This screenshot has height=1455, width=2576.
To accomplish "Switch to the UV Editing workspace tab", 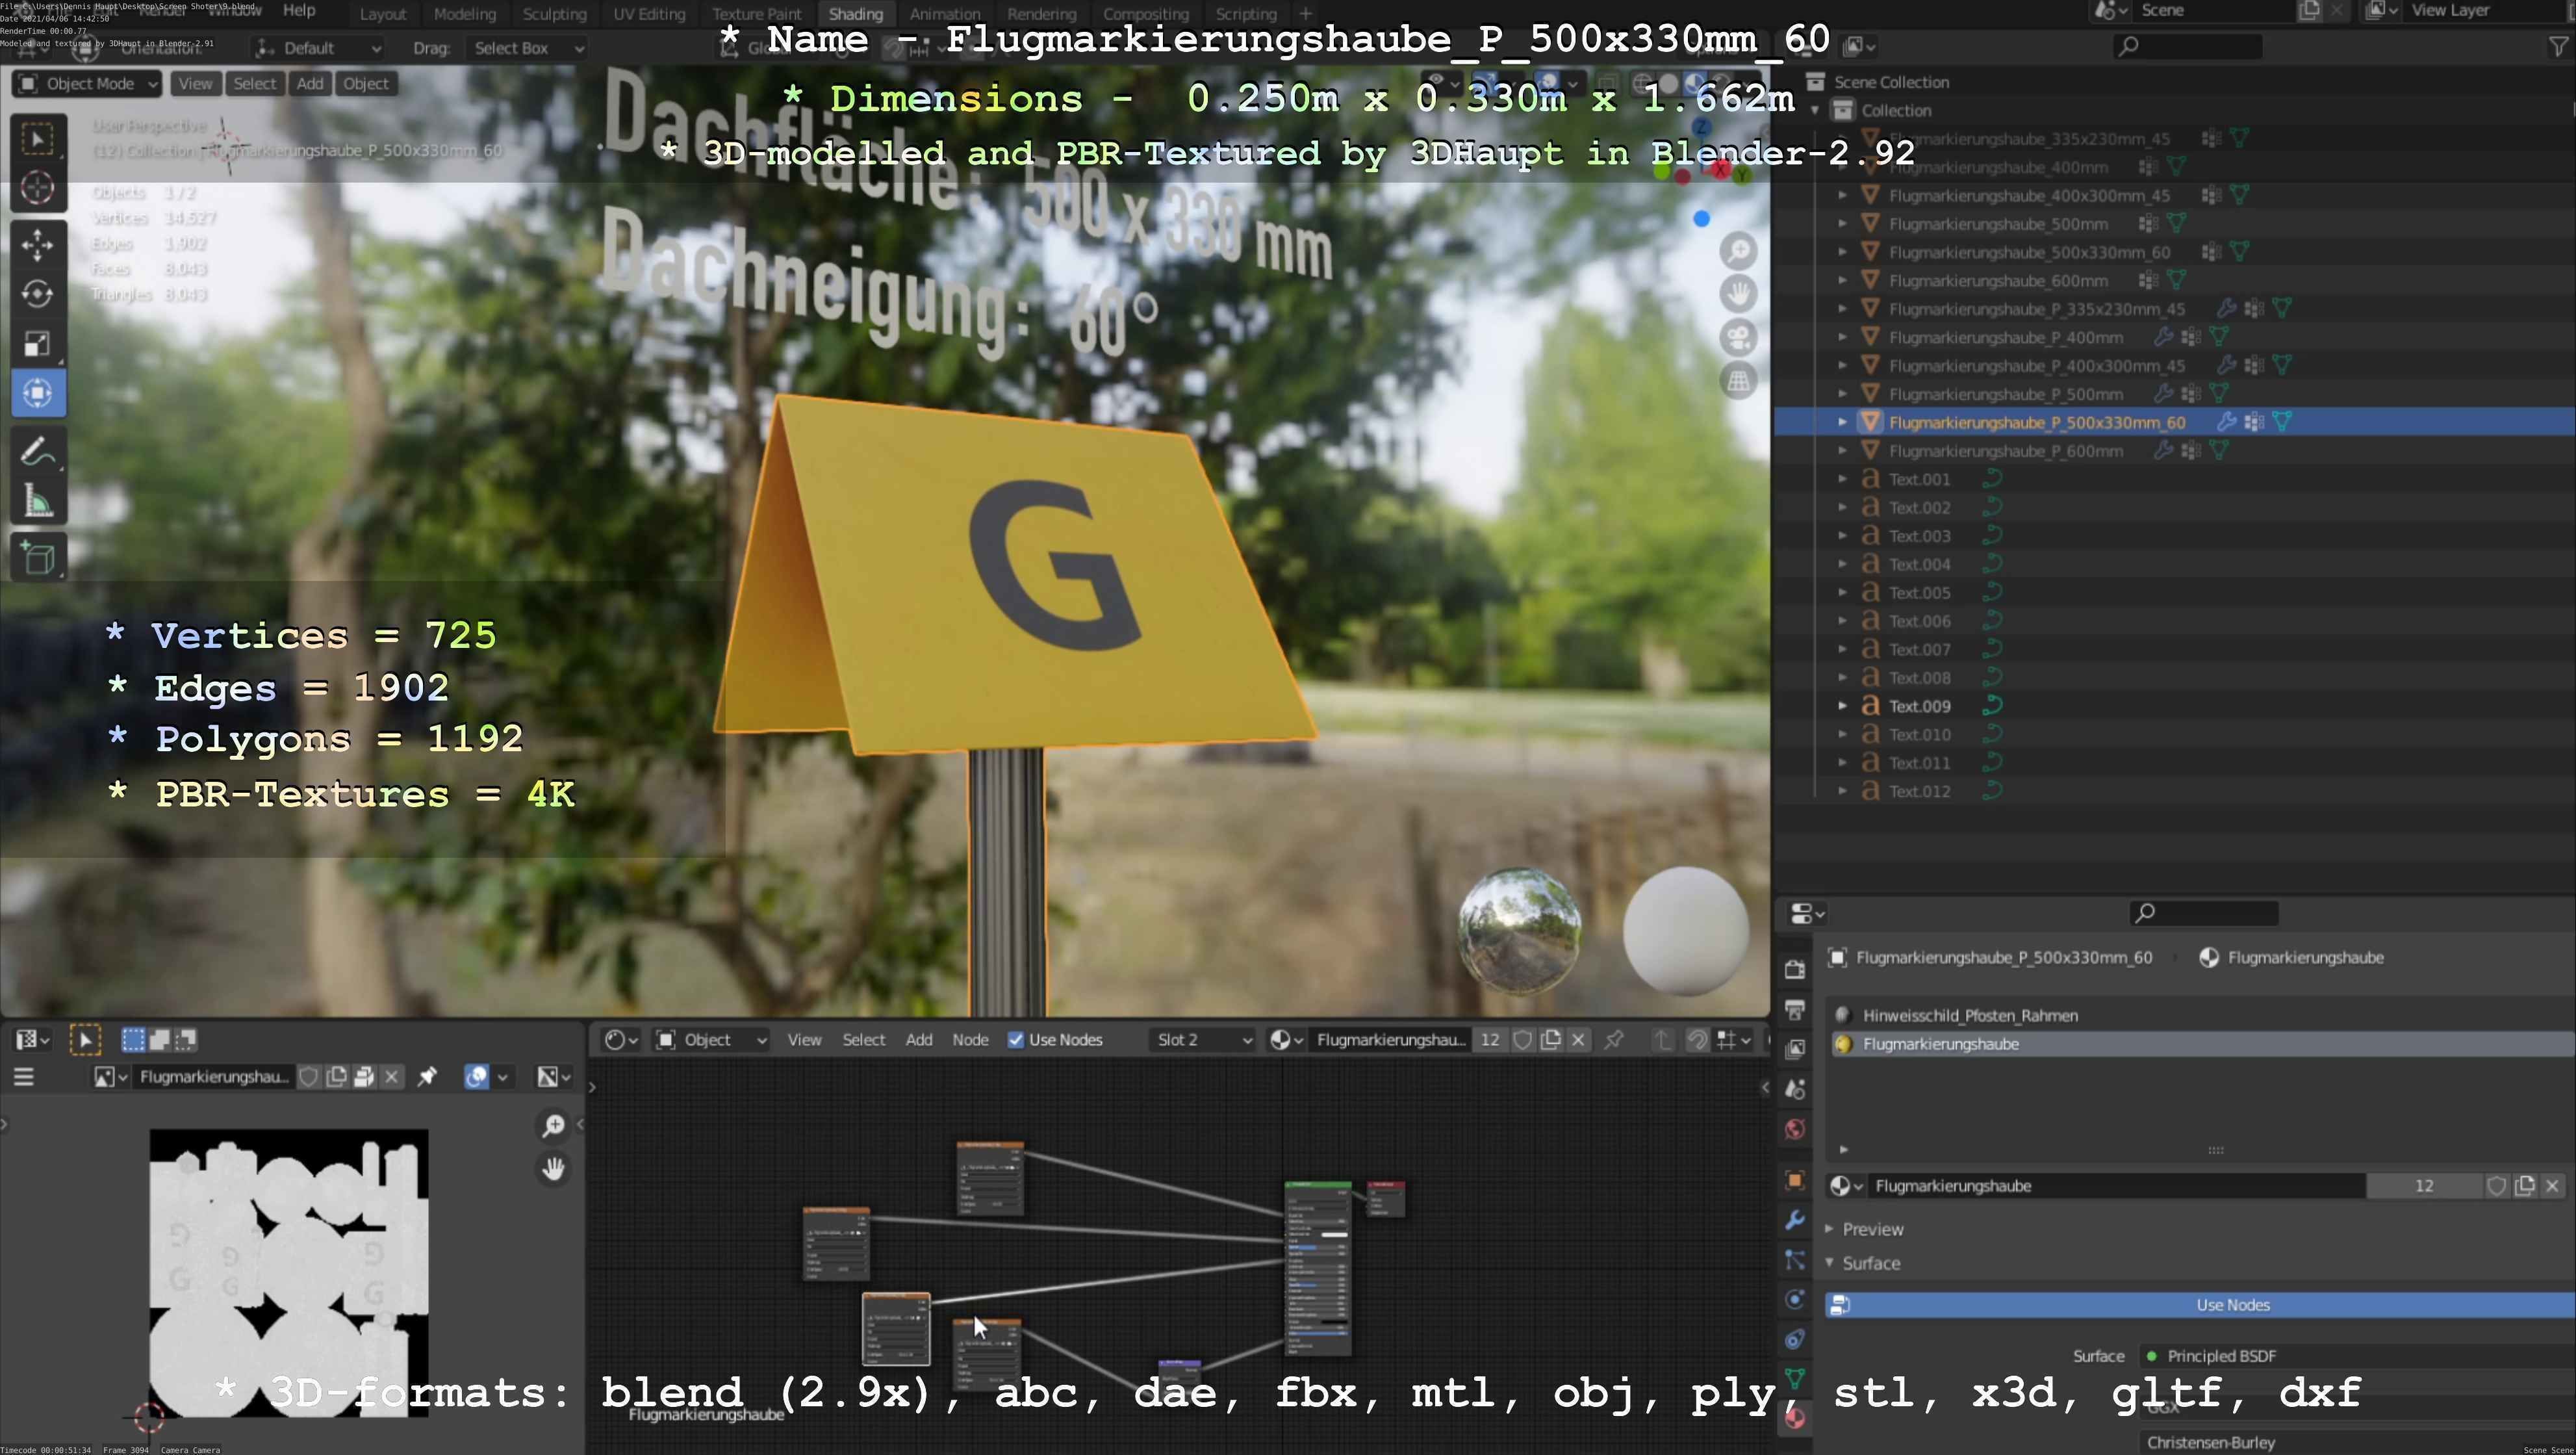I will click(649, 14).
